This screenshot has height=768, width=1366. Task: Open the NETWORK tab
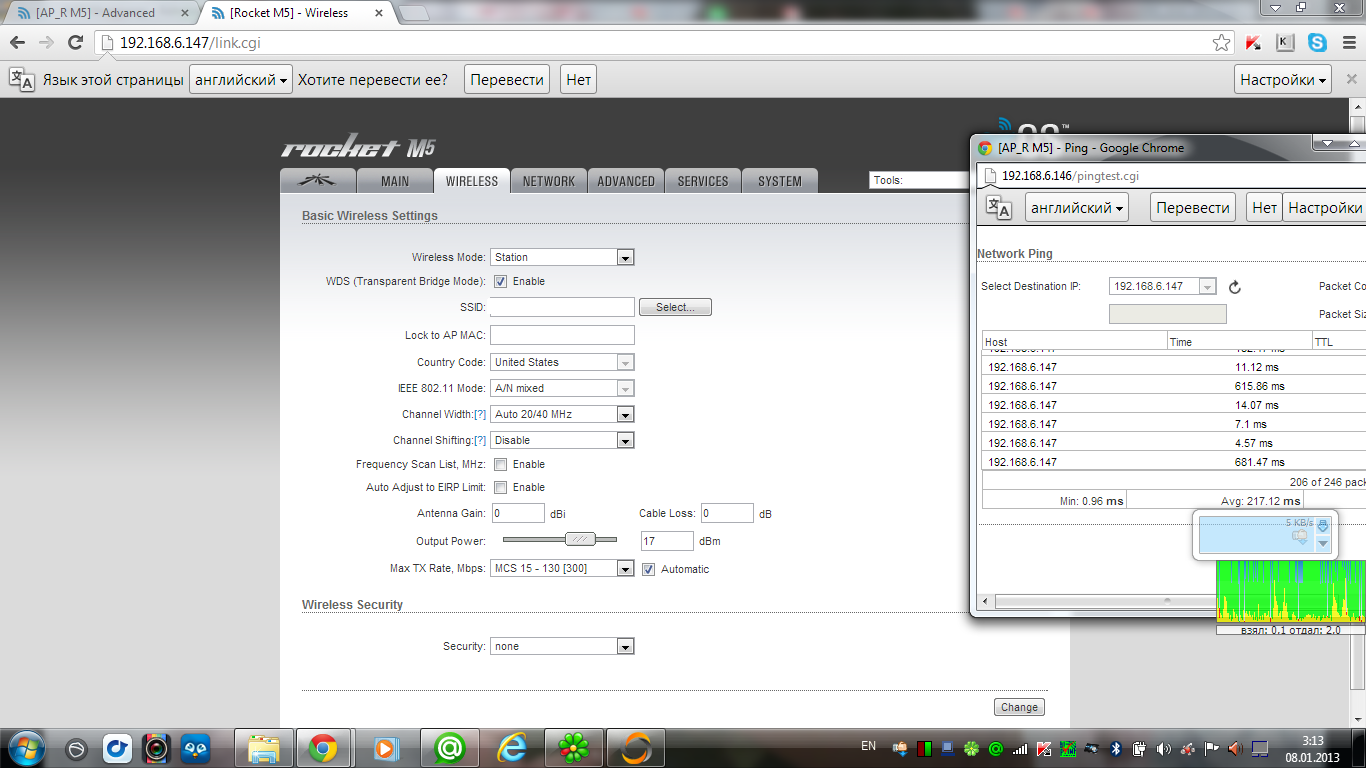point(549,181)
